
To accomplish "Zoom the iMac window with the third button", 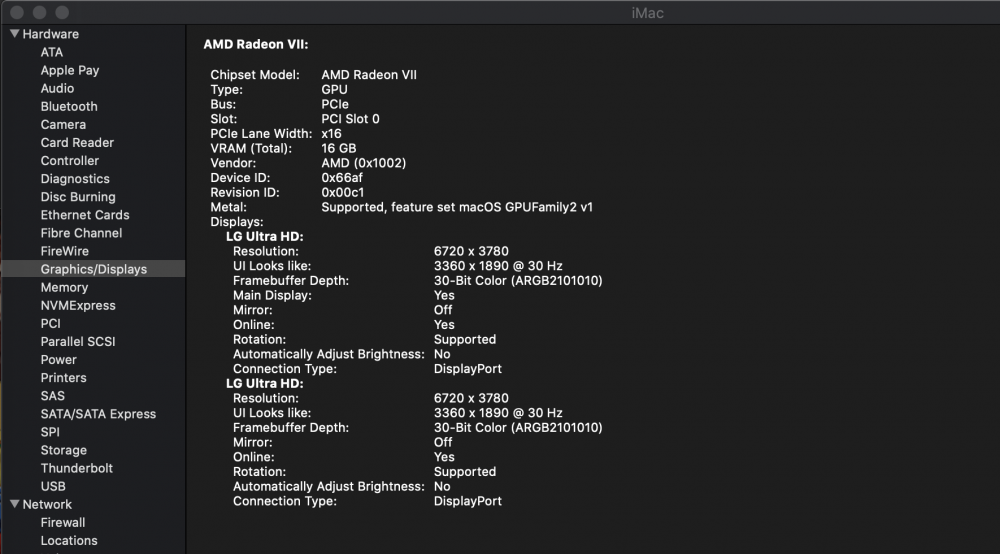I will click(x=62, y=12).
